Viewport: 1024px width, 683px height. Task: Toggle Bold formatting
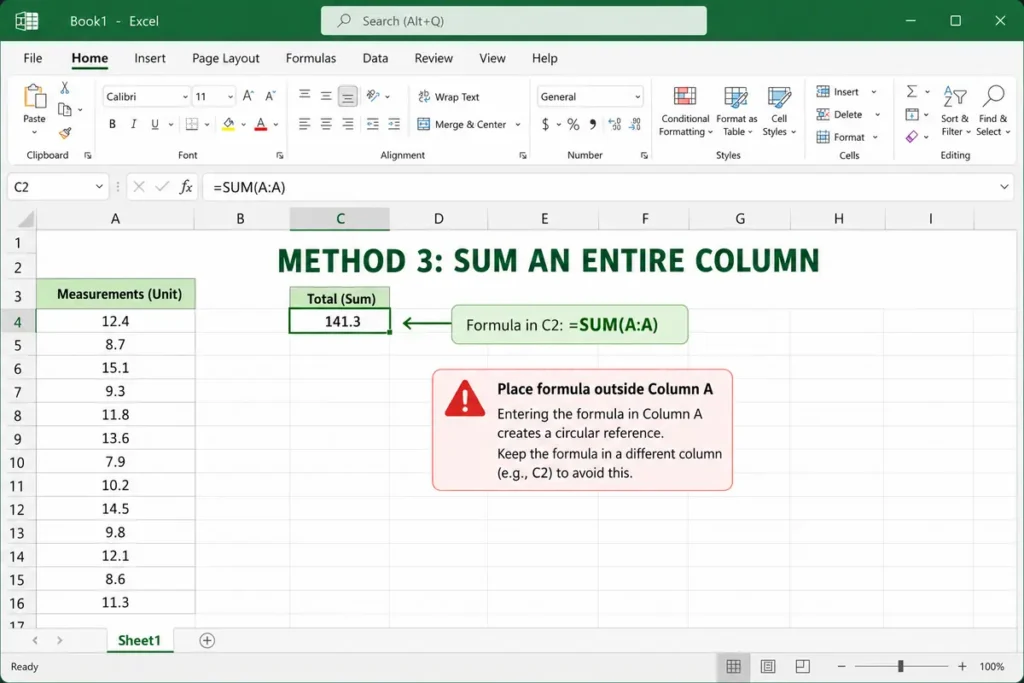(112, 124)
